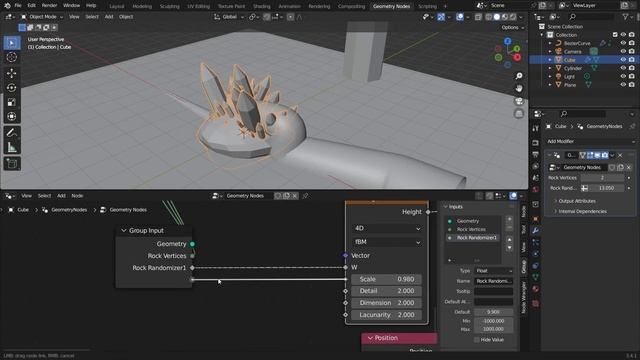Screen dimensions: 640x360
Task: Open the node editor Add menu
Action: click(x=61, y=196)
